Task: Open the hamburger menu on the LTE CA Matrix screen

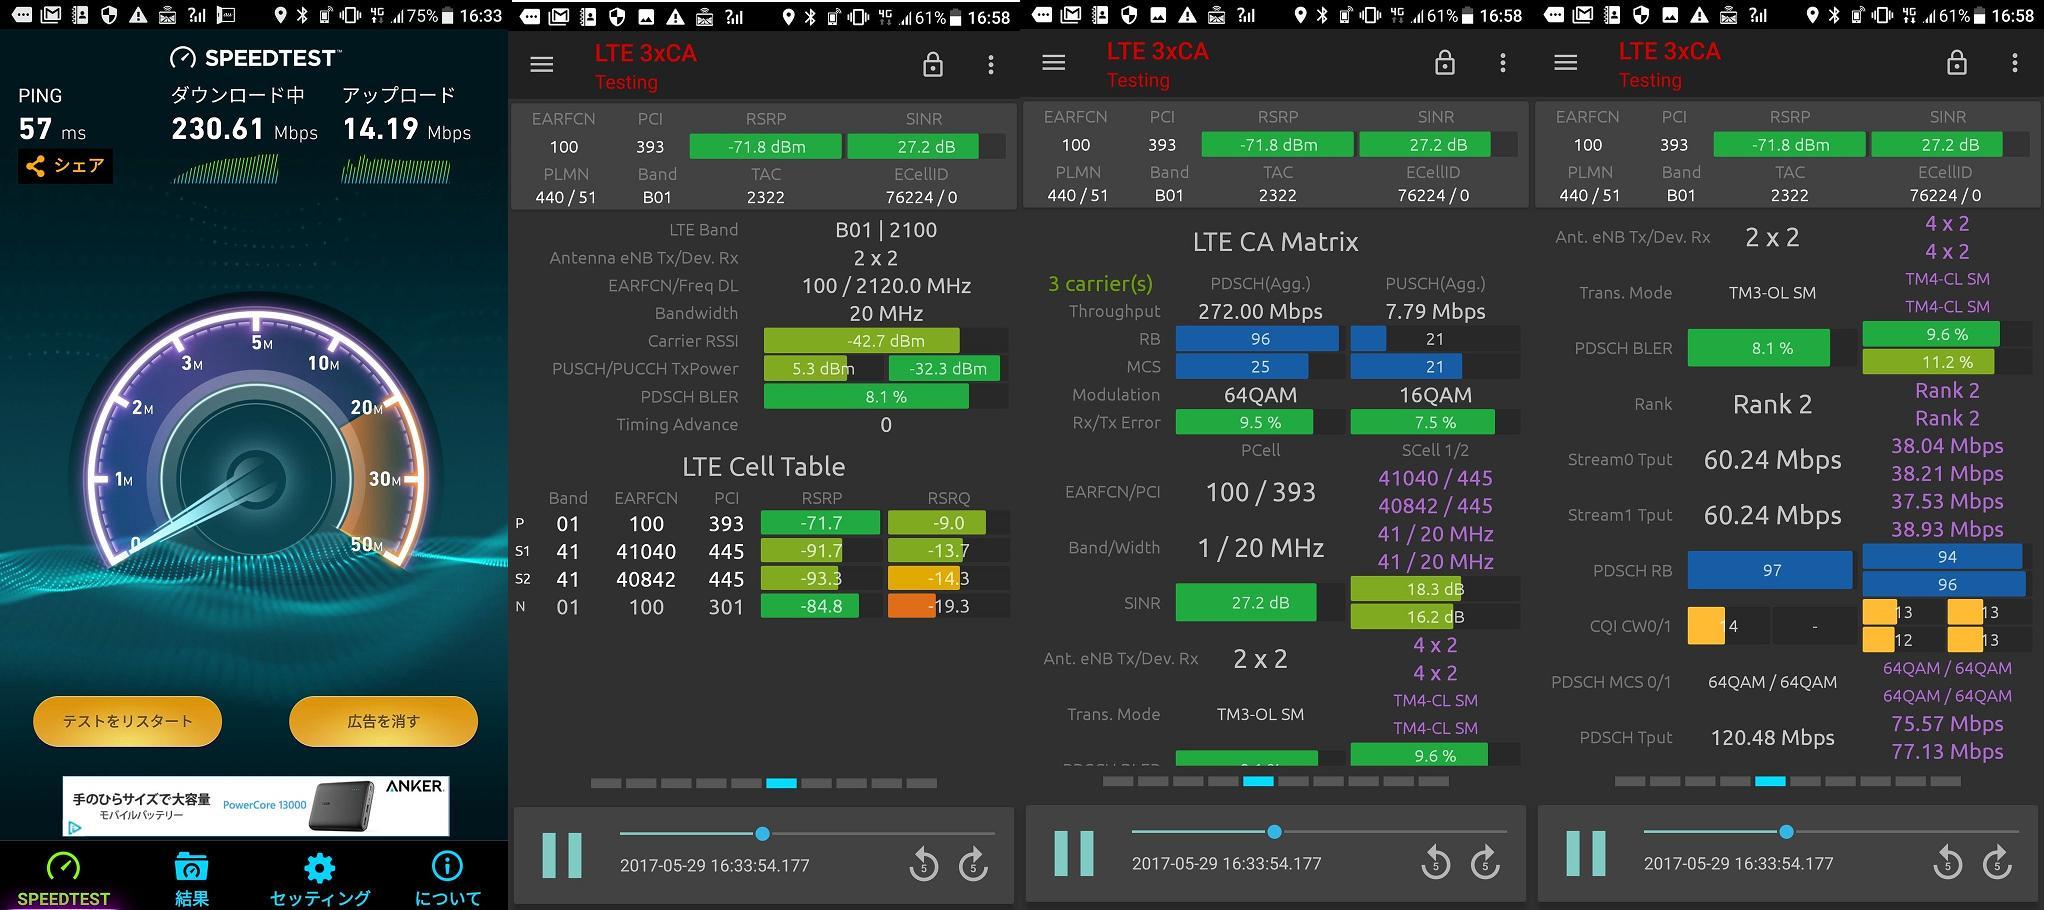Action: [1054, 63]
